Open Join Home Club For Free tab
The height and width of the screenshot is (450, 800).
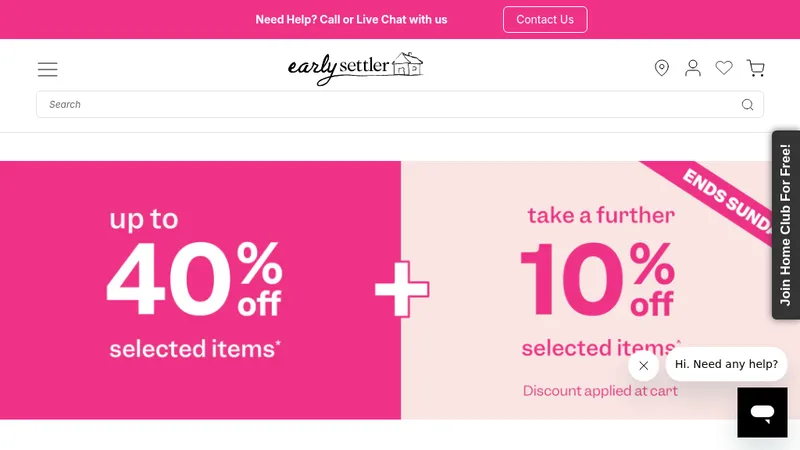tap(786, 225)
